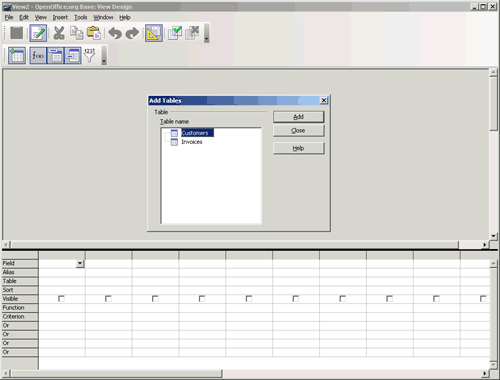Viewport: 500px width, 380px height.
Task: Open the File menu
Action: [9, 17]
